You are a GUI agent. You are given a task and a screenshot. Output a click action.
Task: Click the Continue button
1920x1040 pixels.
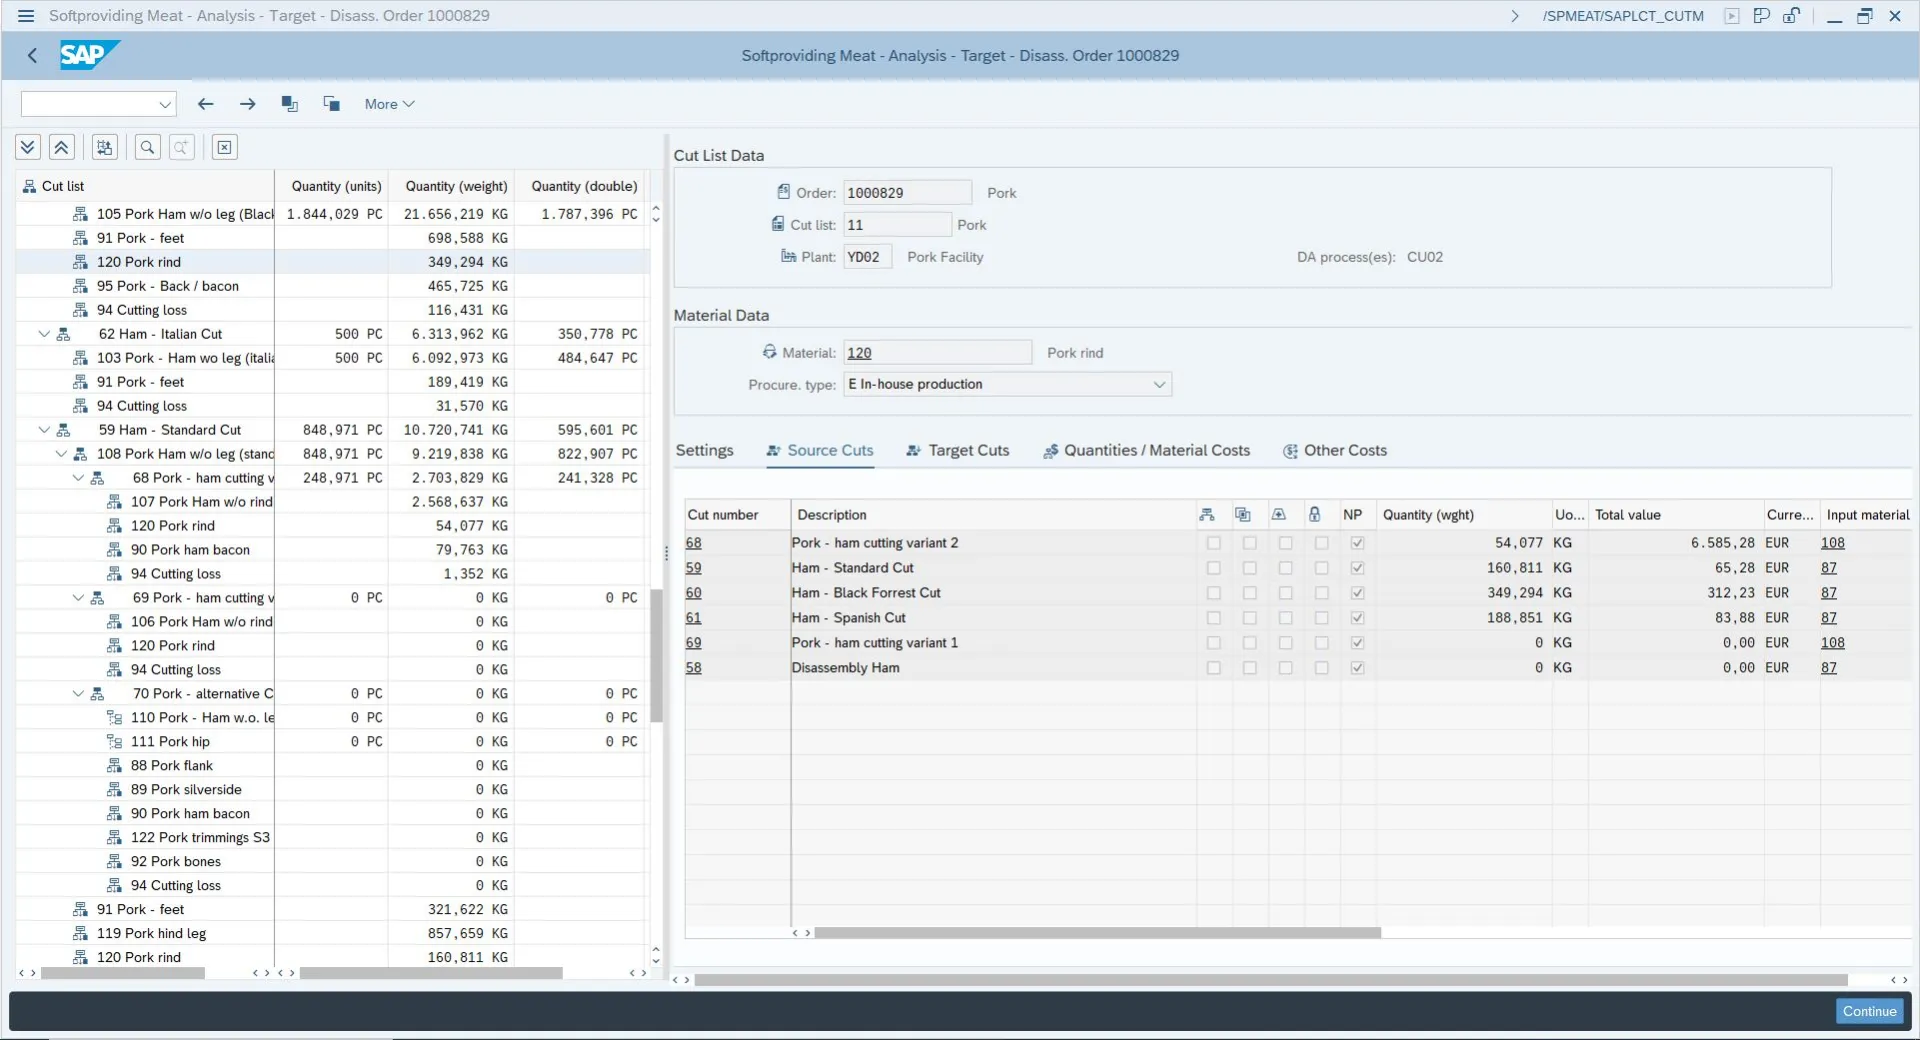click(x=1869, y=1011)
